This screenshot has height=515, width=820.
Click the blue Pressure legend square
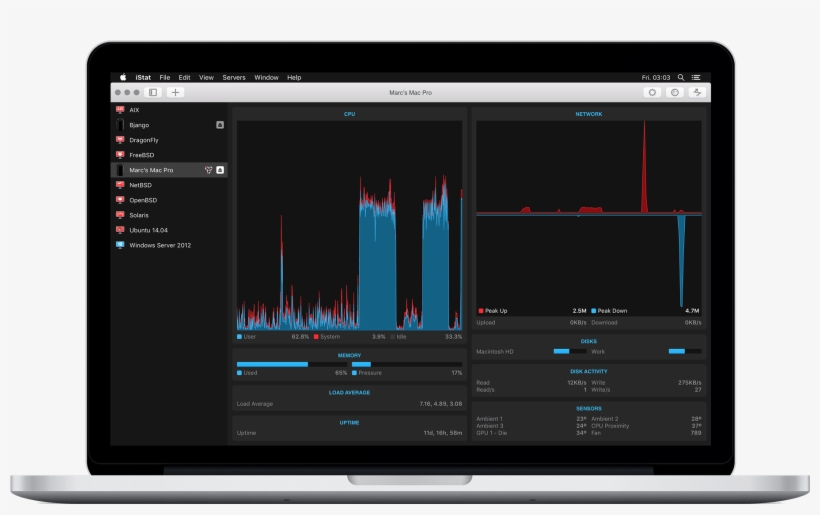point(355,373)
